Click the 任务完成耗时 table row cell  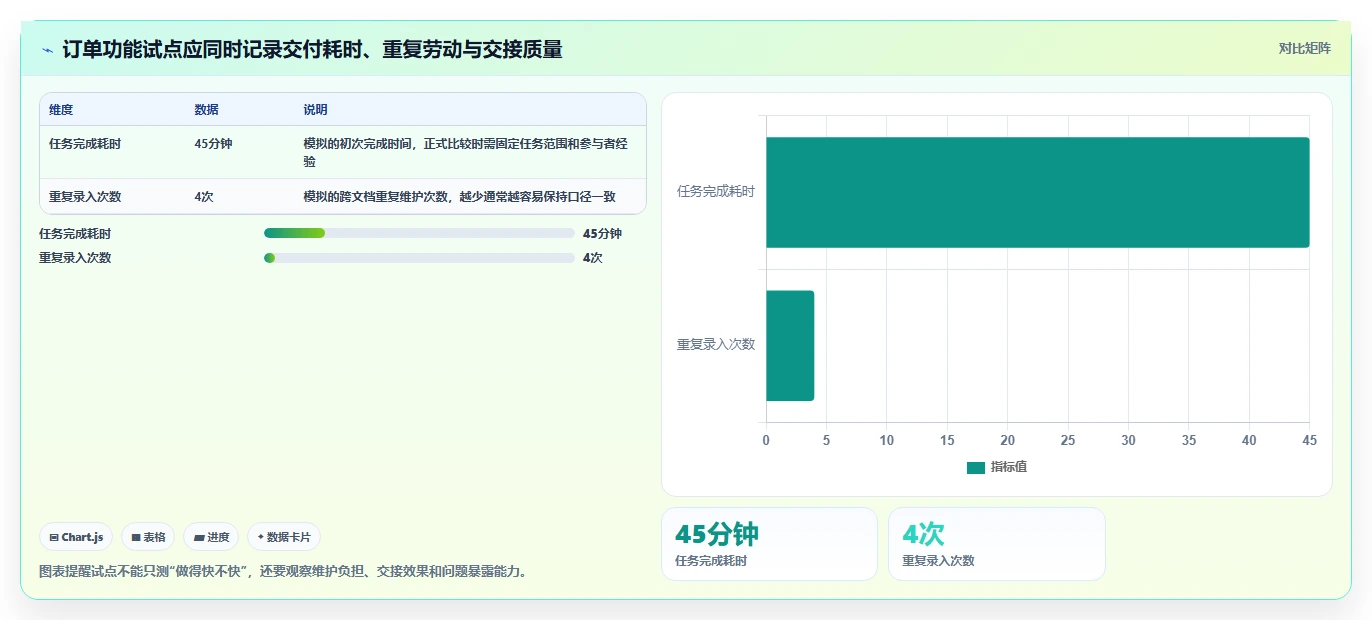click(85, 144)
